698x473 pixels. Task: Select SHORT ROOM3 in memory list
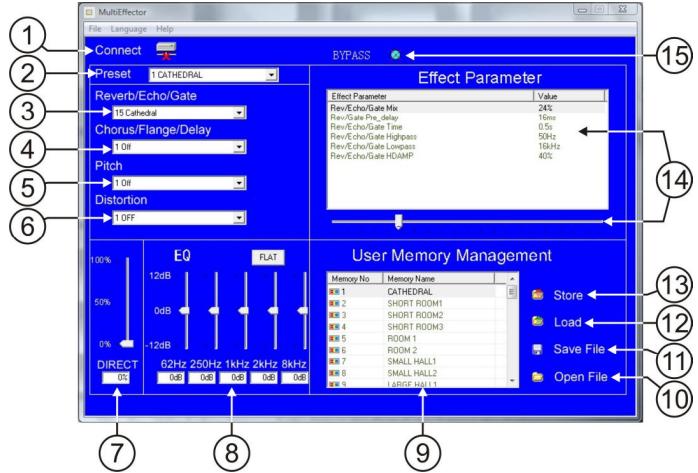[x=415, y=327]
